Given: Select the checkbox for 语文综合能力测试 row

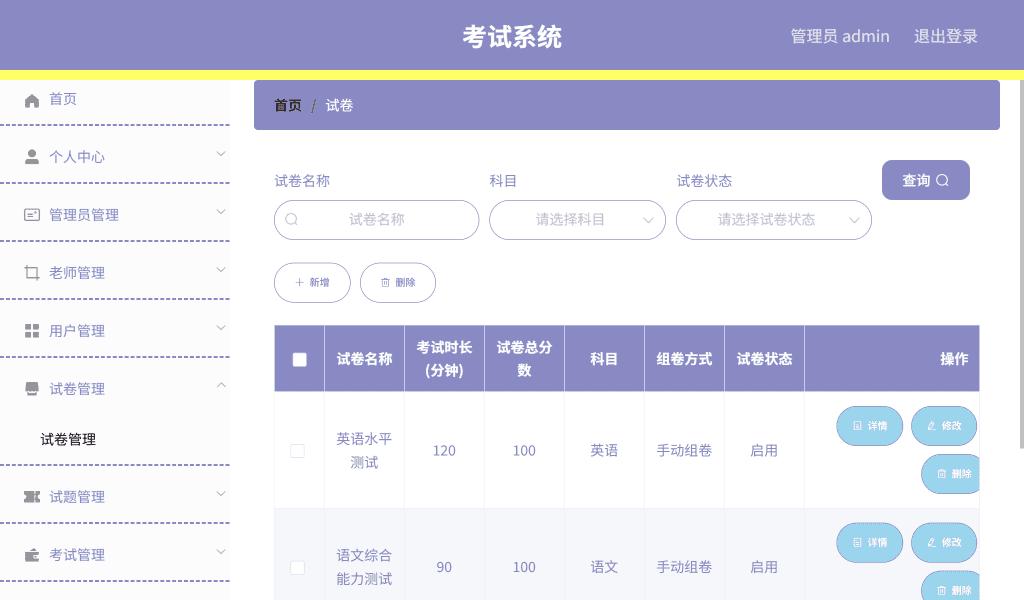Looking at the screenshot, I should pos(297,566).
